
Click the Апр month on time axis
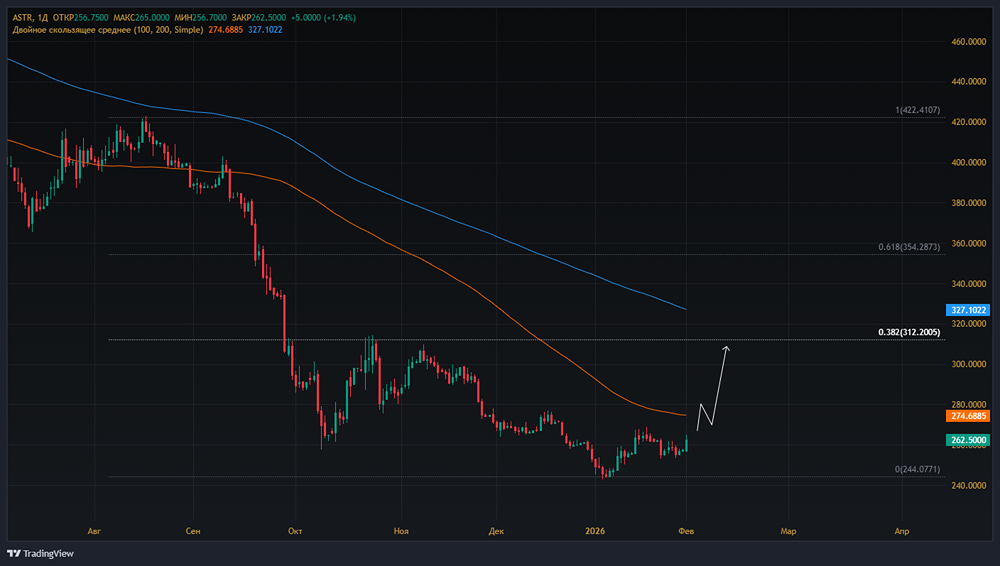point(901,531)
